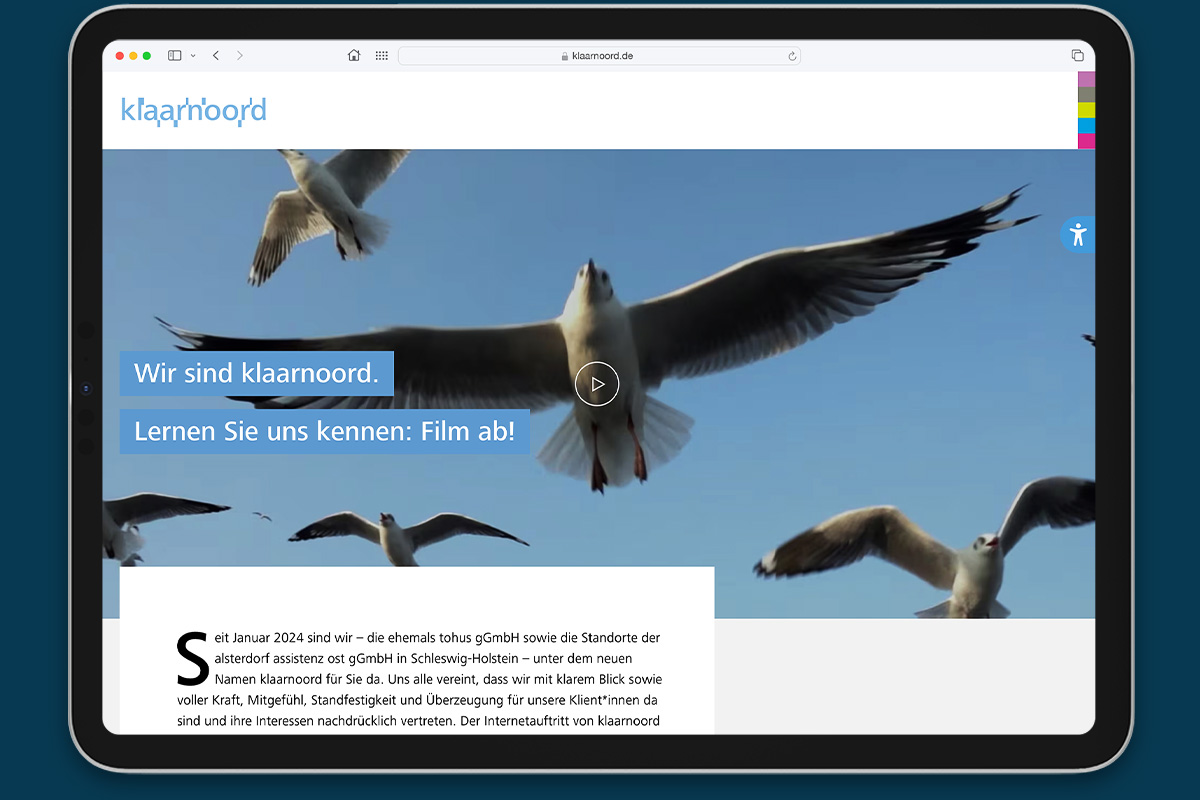
Task: Play the seagull video
Action: pyautogui.click(x=597, y=384)
